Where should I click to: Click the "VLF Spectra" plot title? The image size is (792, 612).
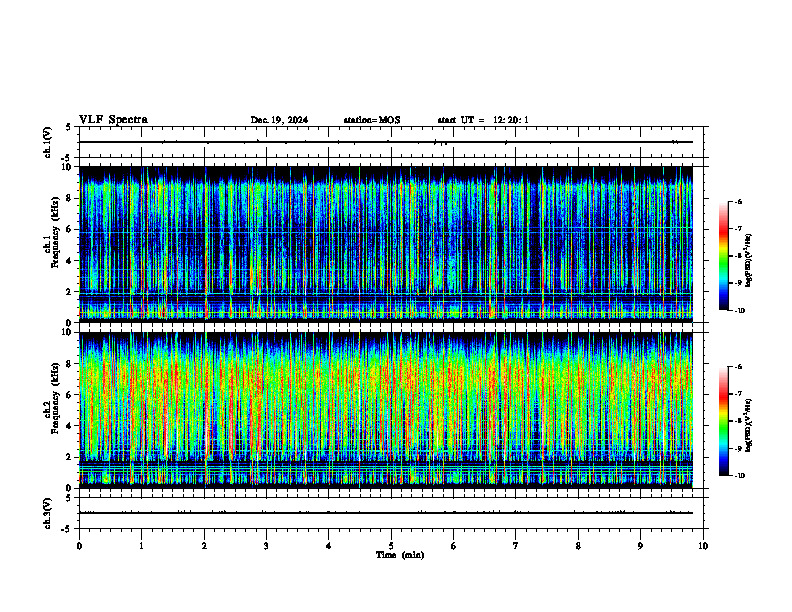(x=113, y=120)
